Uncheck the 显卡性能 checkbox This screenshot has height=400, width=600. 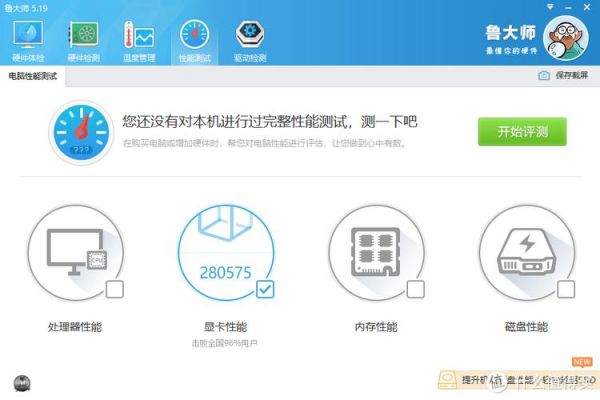(x=265, y=289)
